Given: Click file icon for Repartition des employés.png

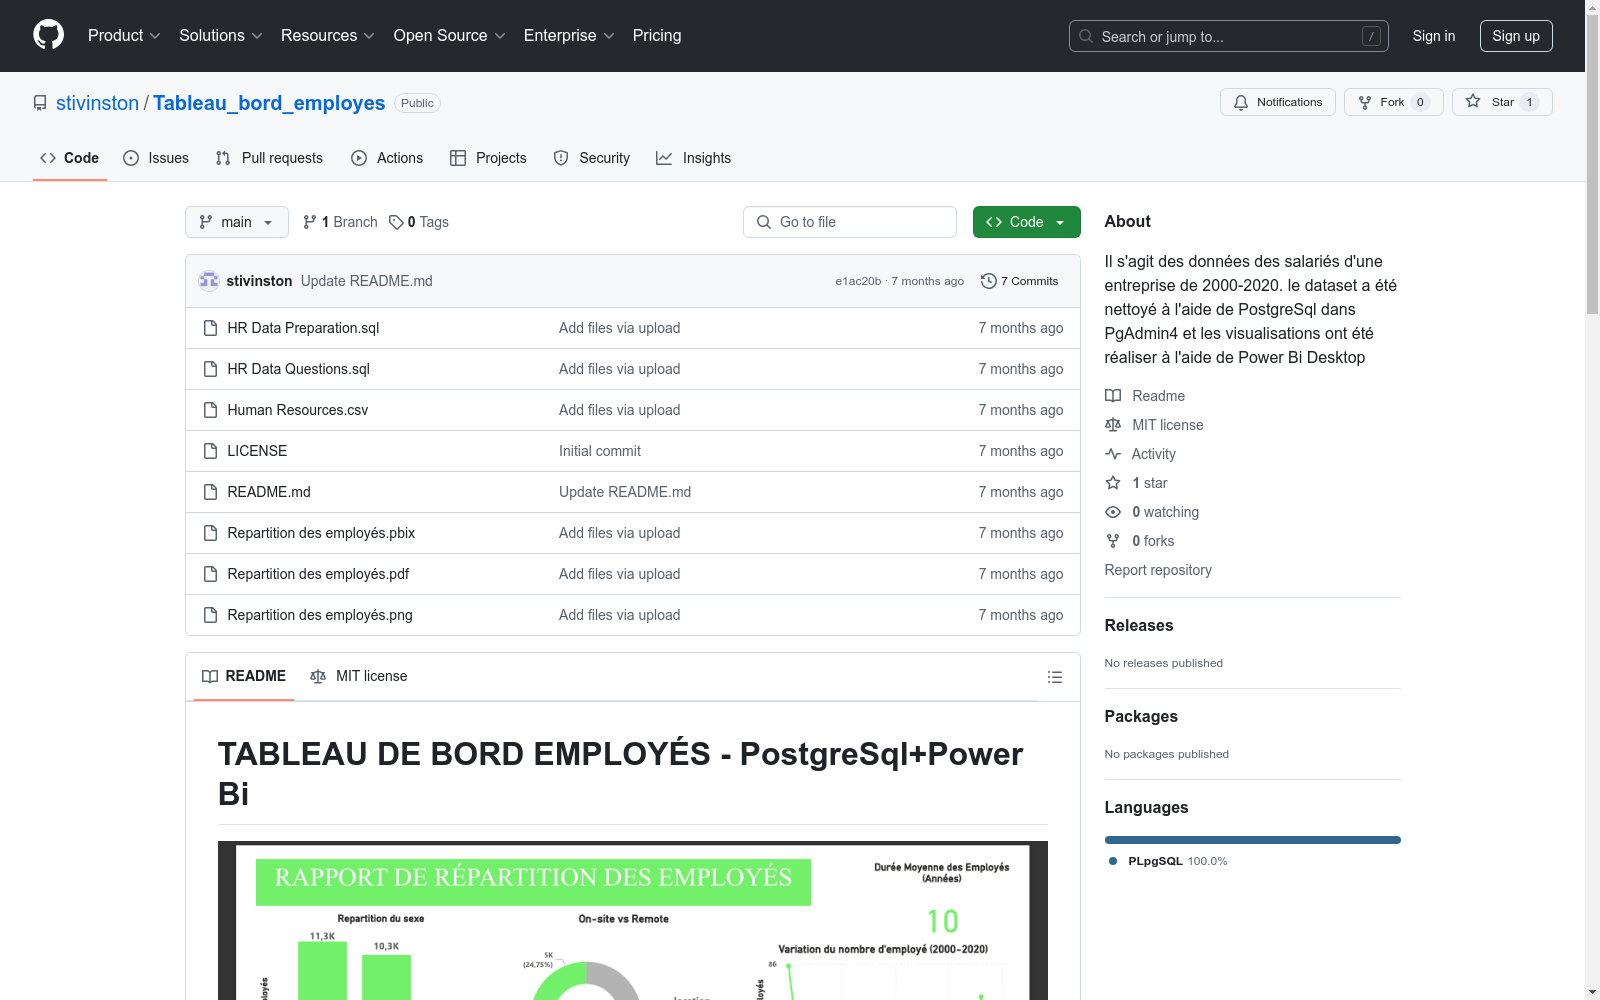Looking at the screenshot, I should pyautogui.click(x=210, y=615).
